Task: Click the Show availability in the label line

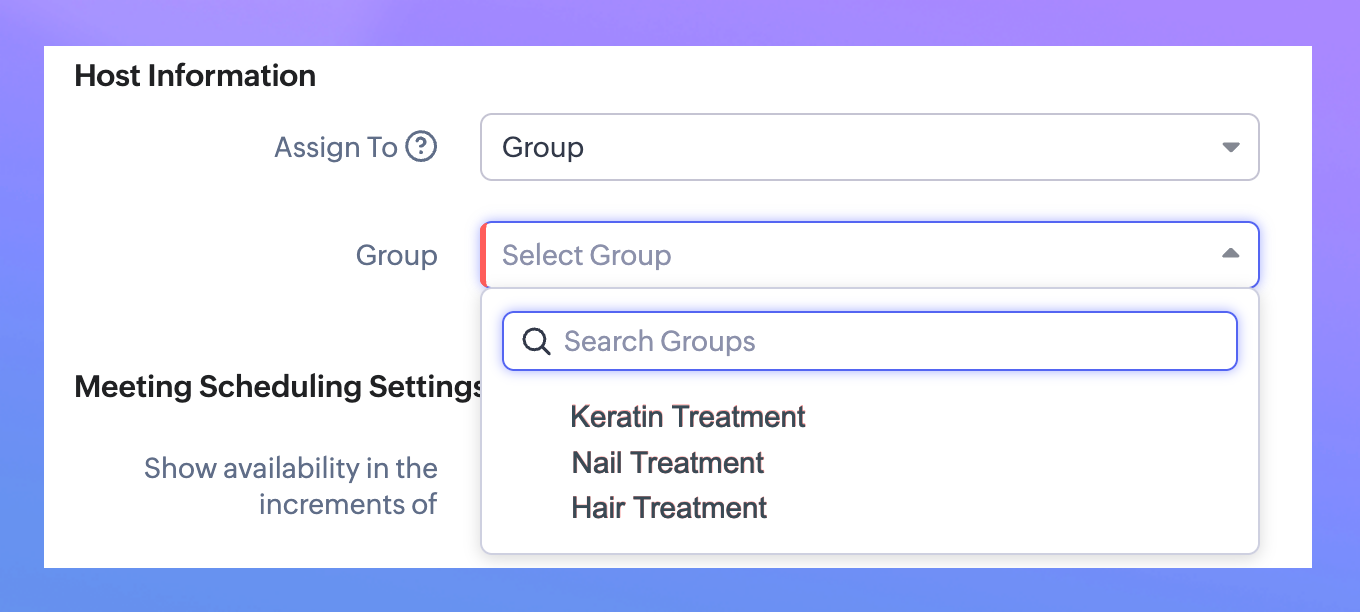Action: 291,468
